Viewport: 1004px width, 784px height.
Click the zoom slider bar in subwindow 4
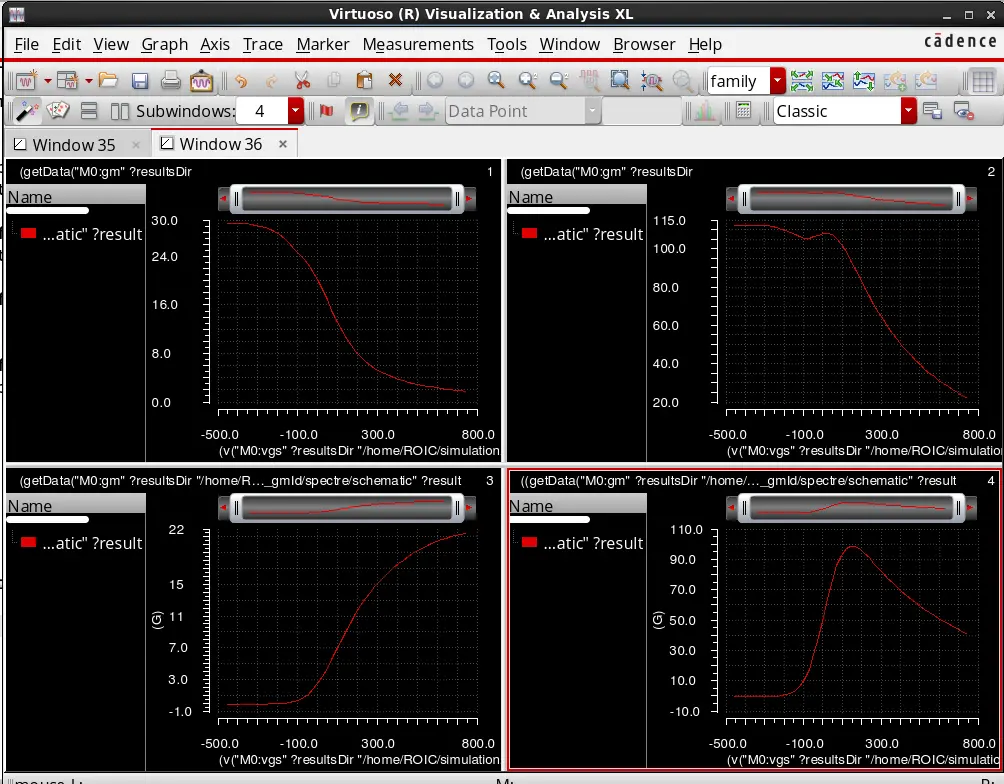tap(851, 509)
